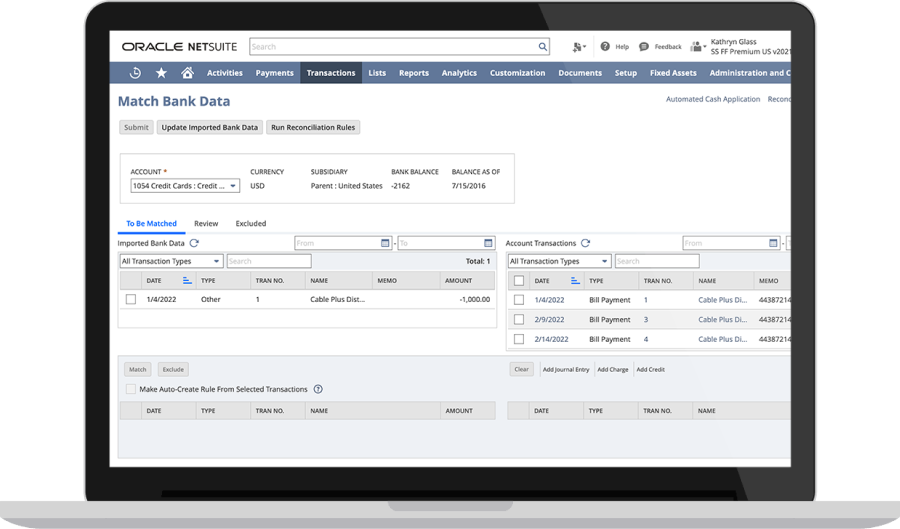
Task: Click the global Search field
Action: coord(393,46)
